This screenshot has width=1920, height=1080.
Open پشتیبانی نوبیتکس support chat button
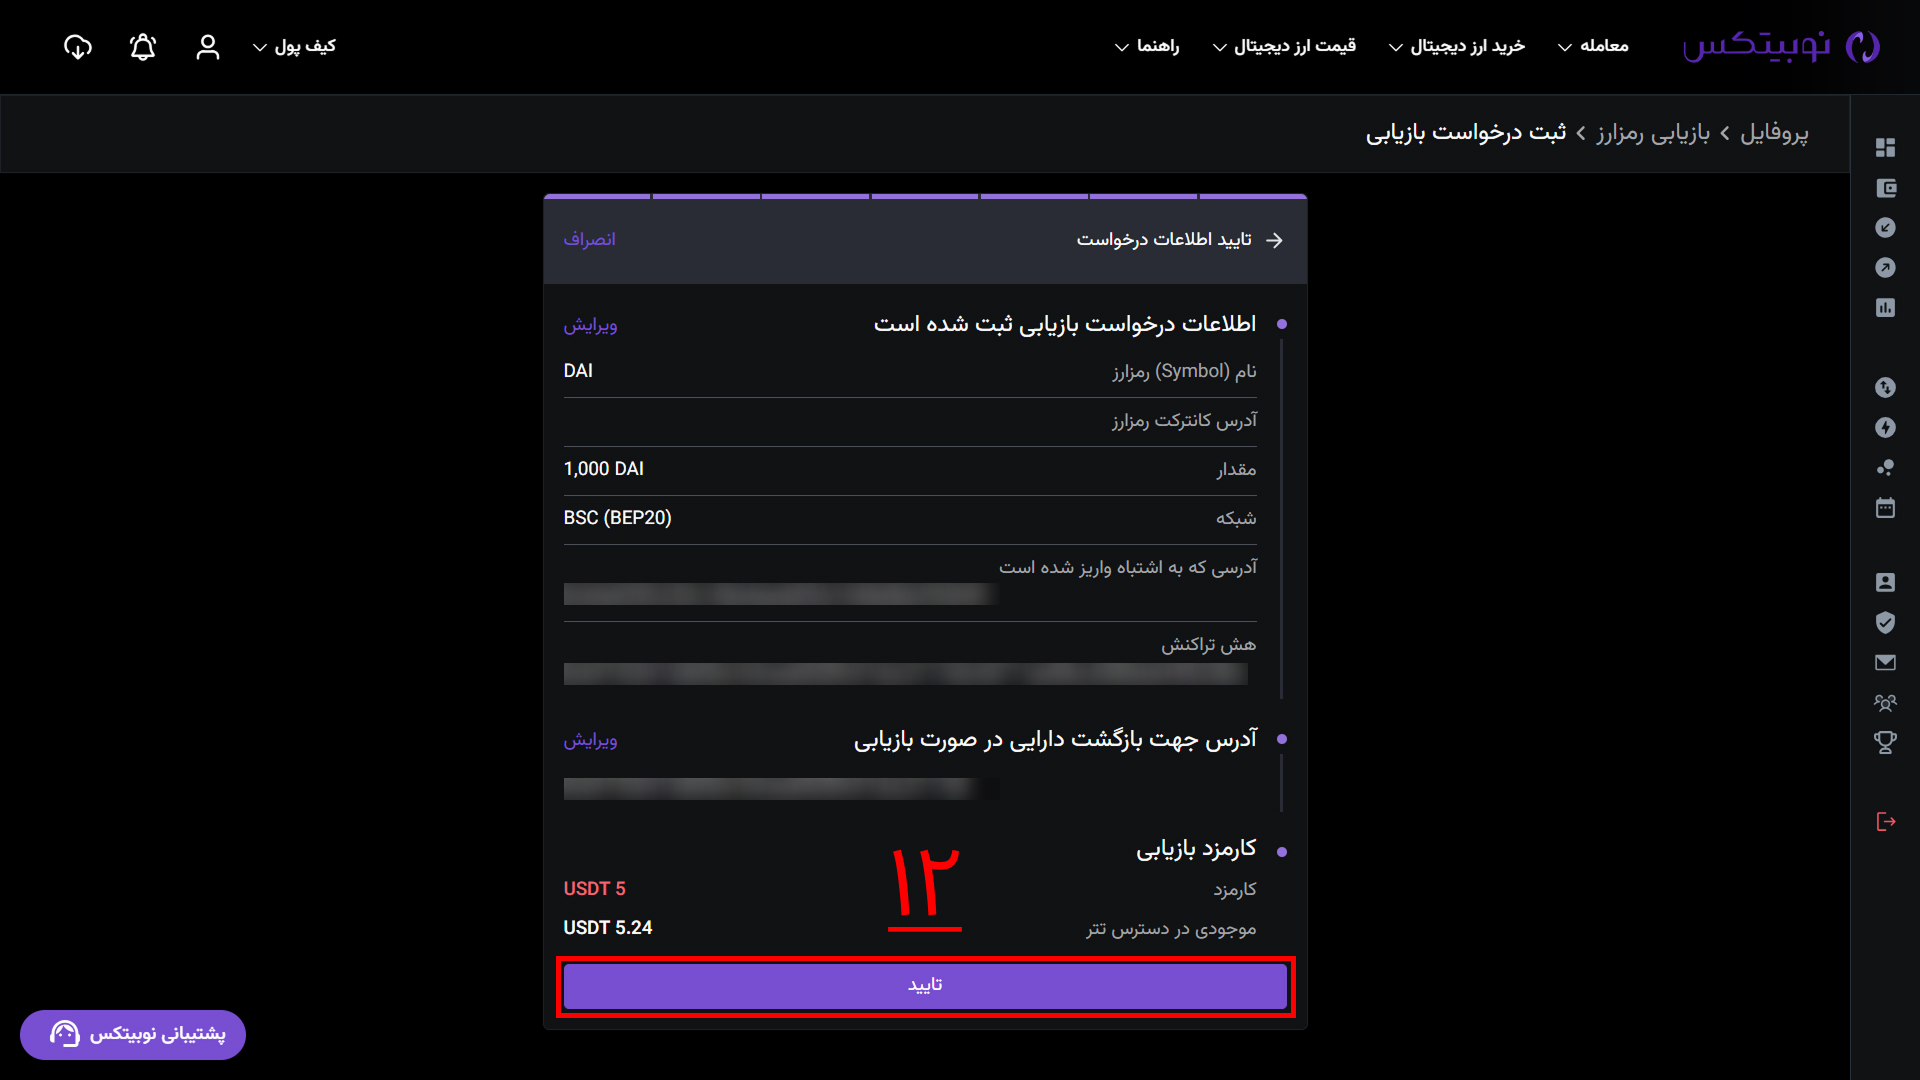click(x=133, y=1034)
